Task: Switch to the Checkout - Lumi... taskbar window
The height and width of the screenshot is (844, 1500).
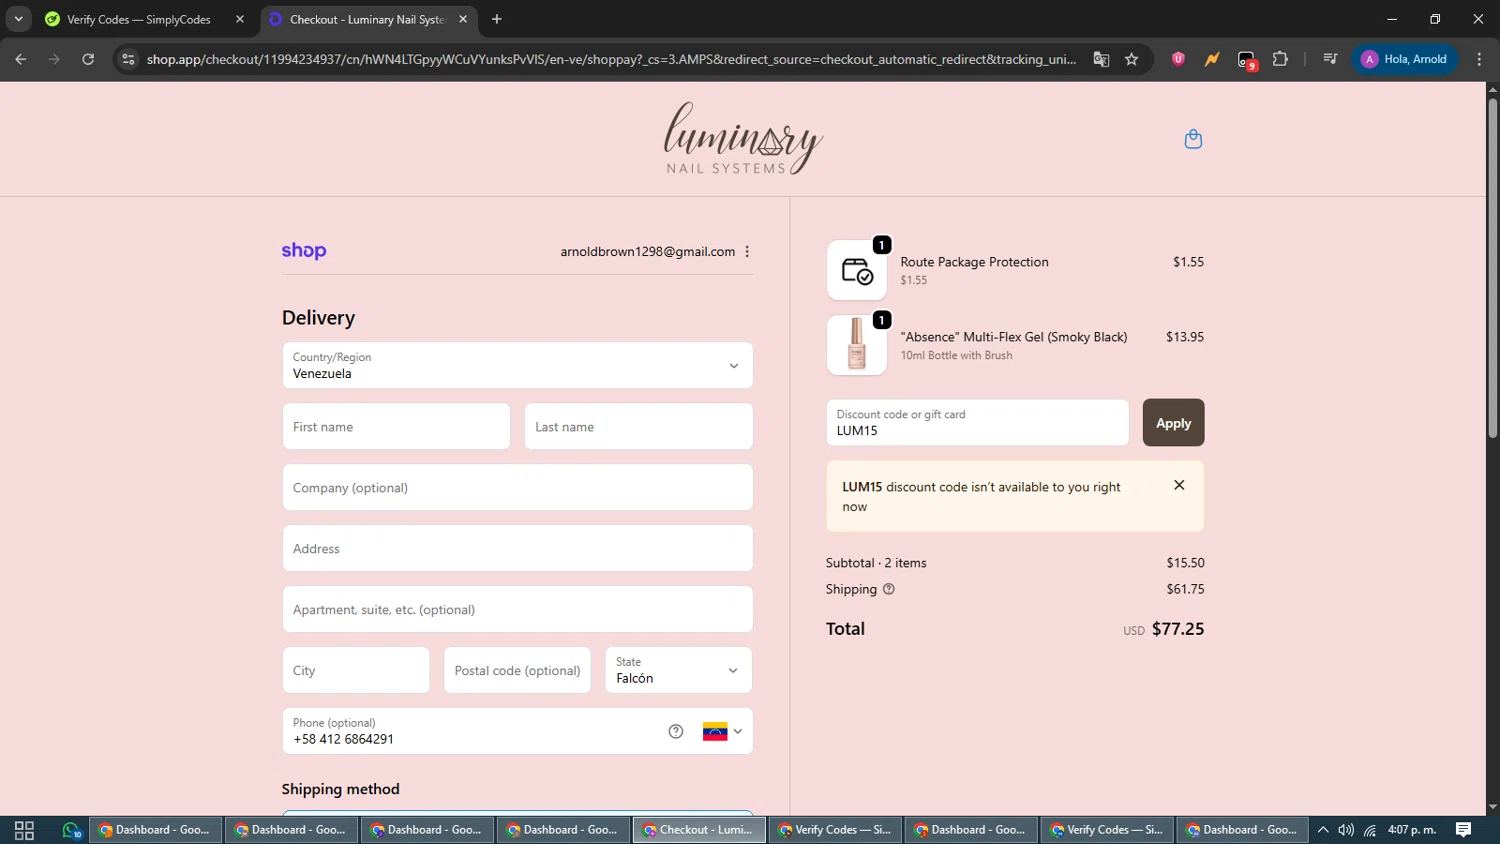Action: [699, 830]
